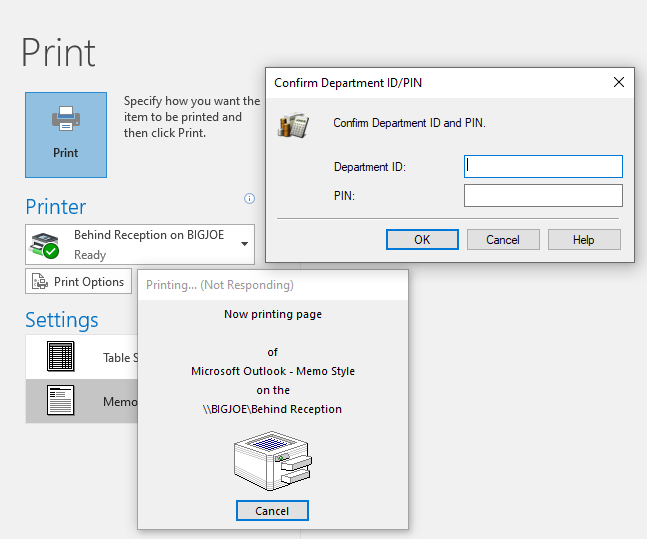Click the calculator icon in the confirm dialog
Screen dimensions: 647x539
[293, 125]
